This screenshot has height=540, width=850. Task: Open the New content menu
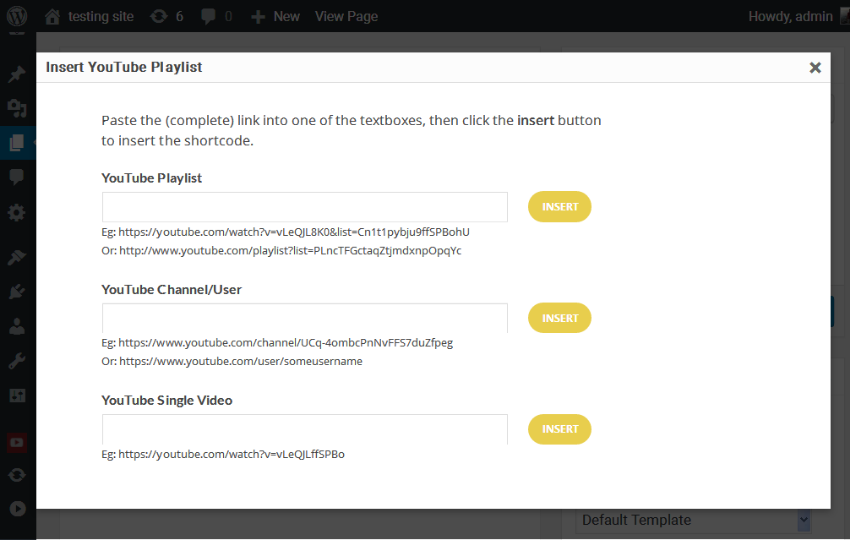(275, 16)
